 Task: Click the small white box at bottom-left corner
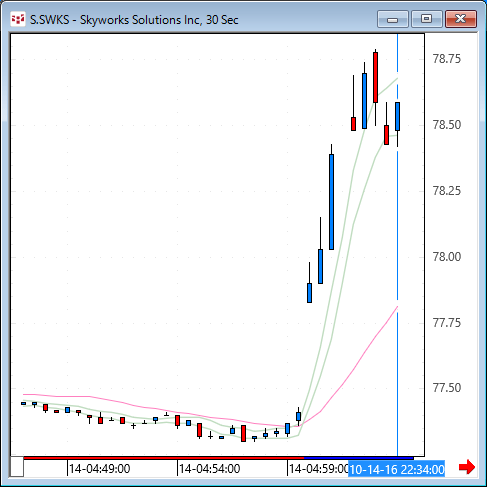(x=17, y=467)
